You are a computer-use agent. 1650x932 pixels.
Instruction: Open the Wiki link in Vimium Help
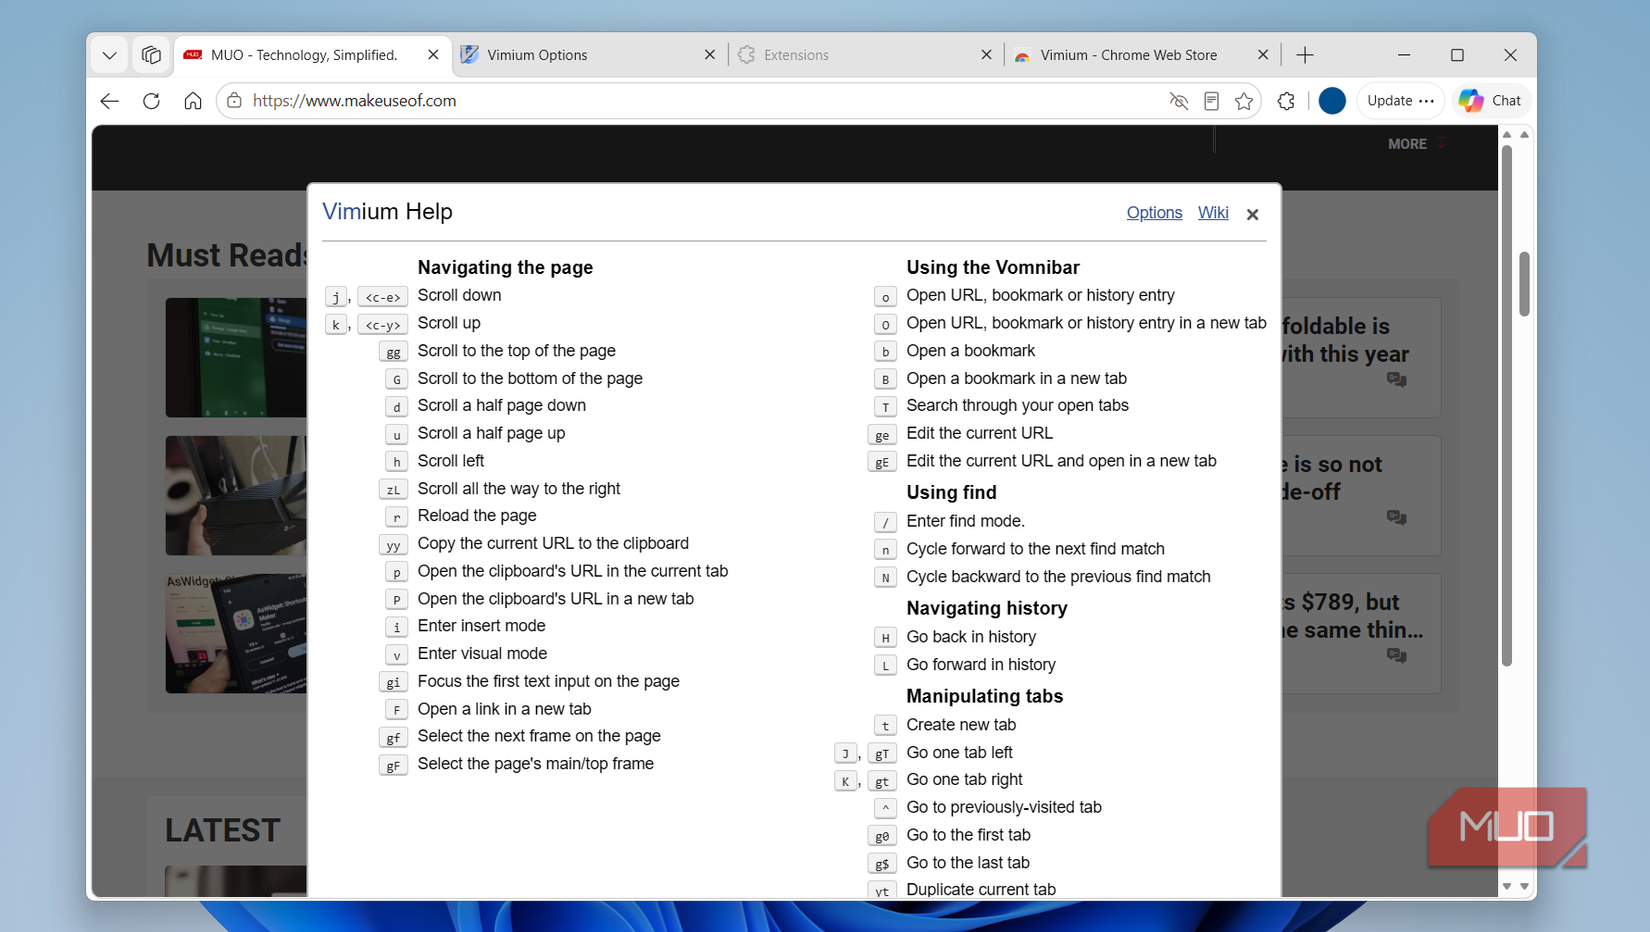(1213, 213)
